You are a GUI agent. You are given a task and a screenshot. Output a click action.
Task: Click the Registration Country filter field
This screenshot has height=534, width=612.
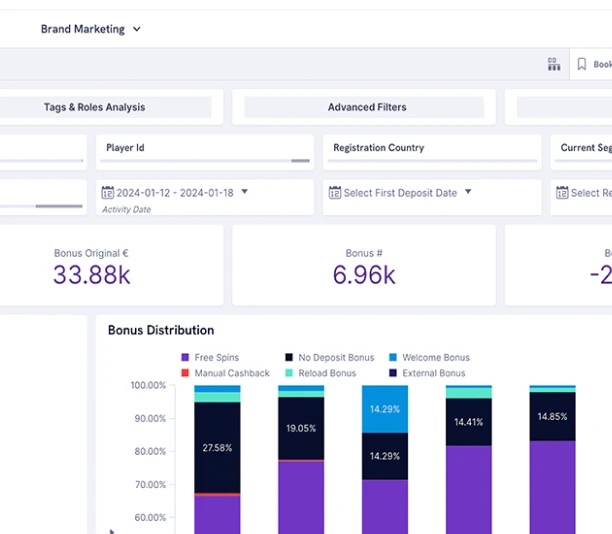pyautogui.click(x=431, y=152)
